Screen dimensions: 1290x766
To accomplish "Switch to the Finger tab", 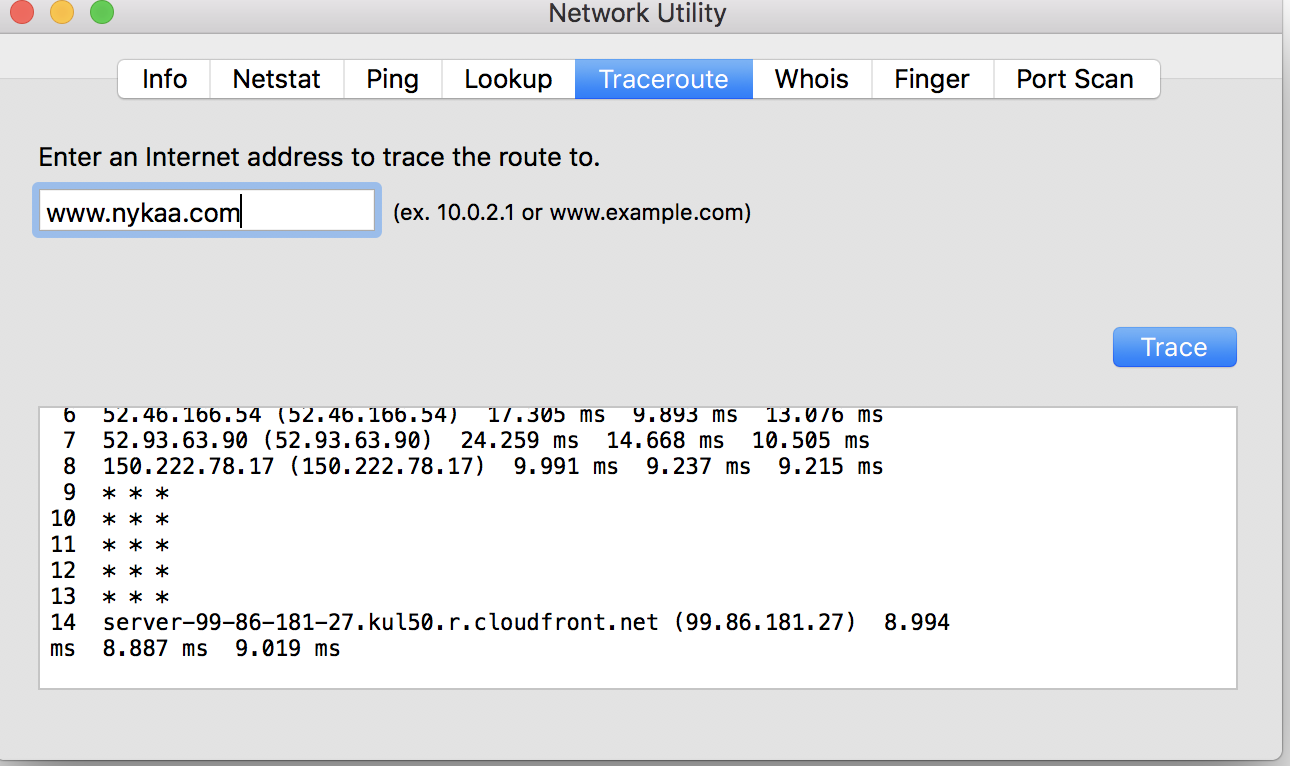I will click(932, 79).
